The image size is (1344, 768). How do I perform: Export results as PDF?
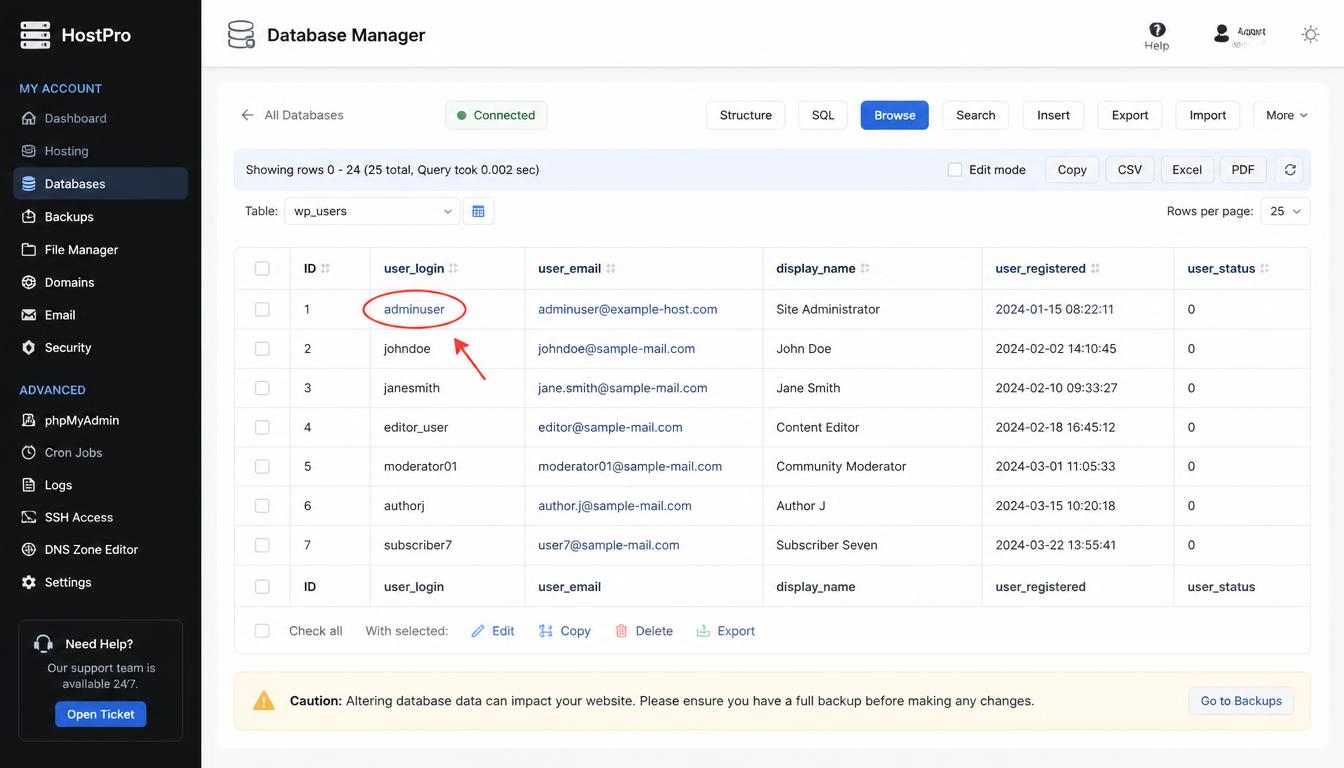[x=1243, y=170]
